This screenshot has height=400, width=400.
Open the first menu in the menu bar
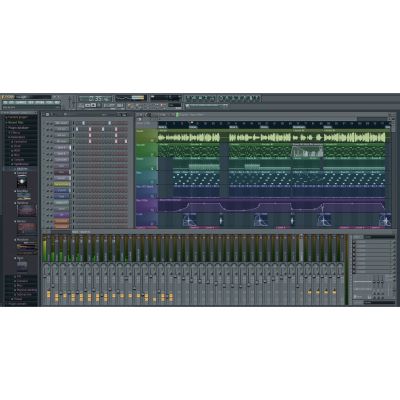click(5, 103)
